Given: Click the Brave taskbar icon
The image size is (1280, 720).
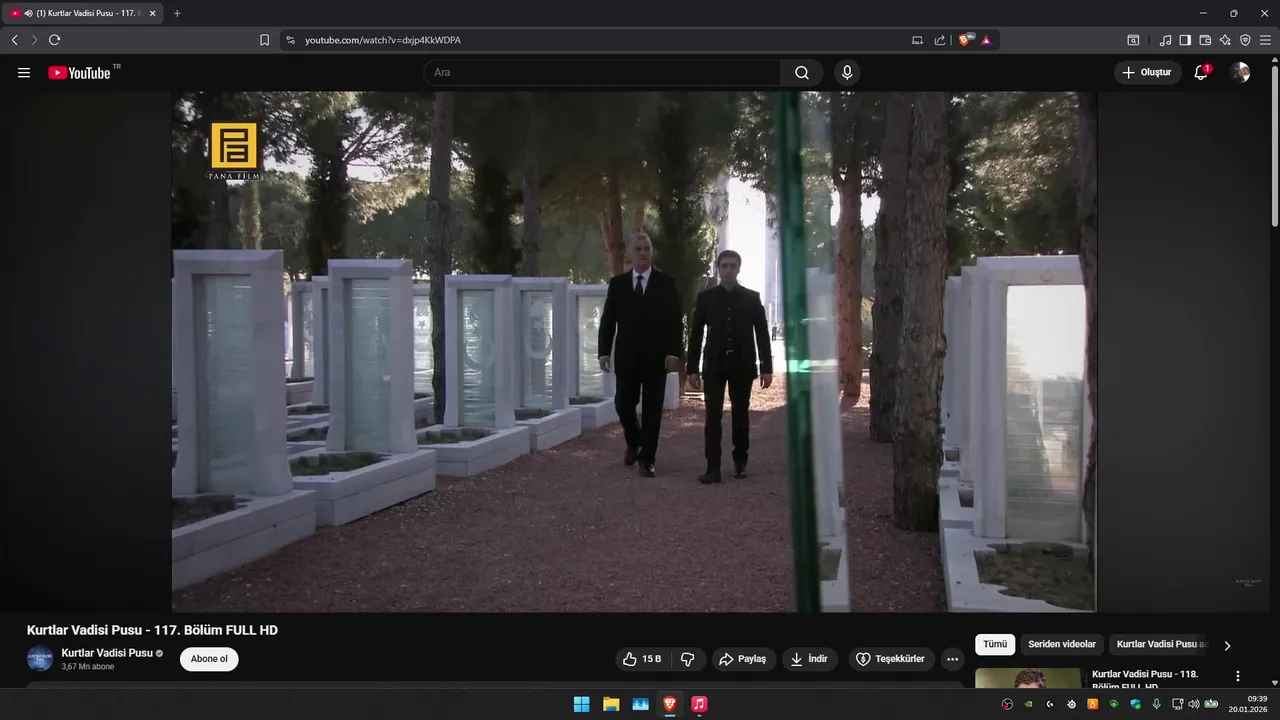Looking at the screenshot, I should [669, 704].
